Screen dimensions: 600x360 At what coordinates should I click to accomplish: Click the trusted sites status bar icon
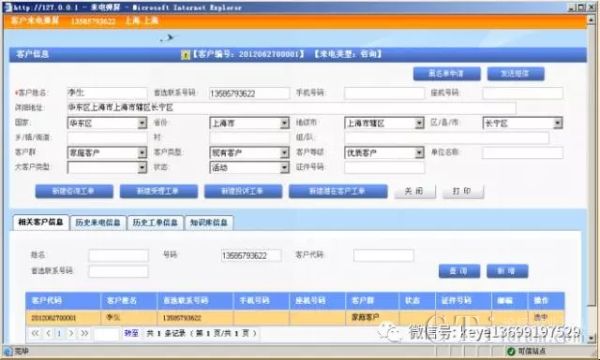(510, 351)
